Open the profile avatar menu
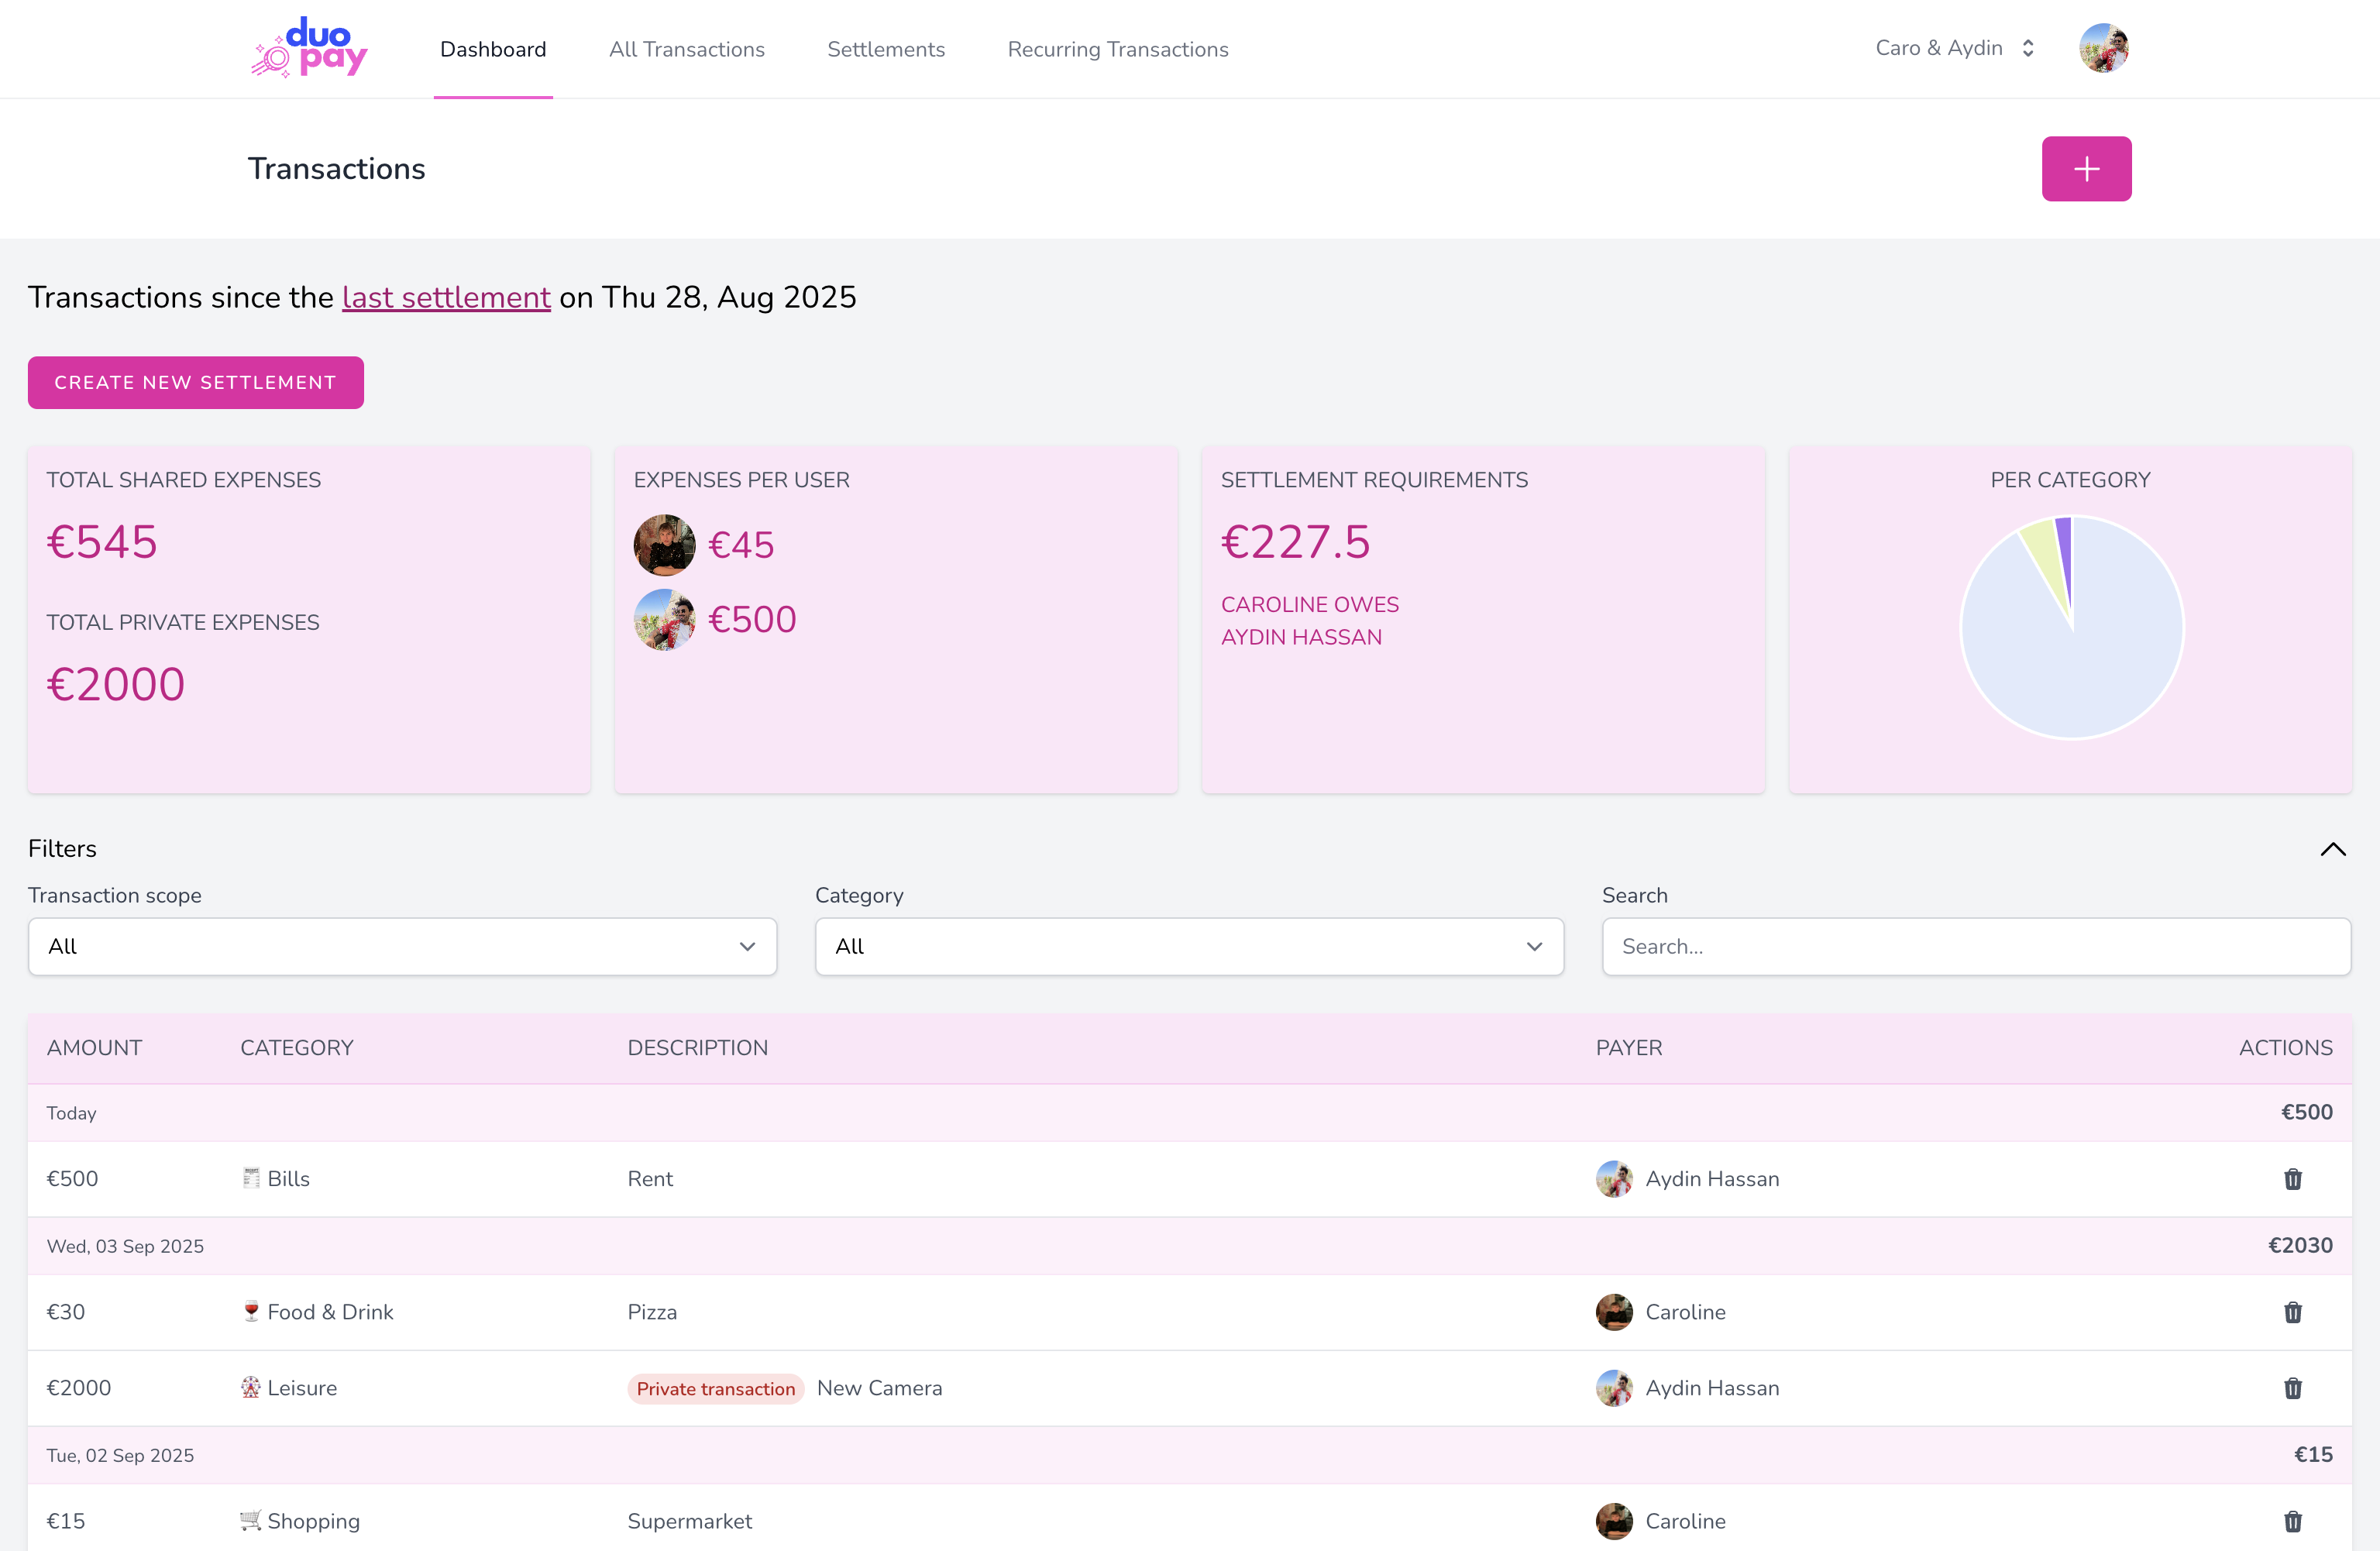 click(x=2103, y=47)
